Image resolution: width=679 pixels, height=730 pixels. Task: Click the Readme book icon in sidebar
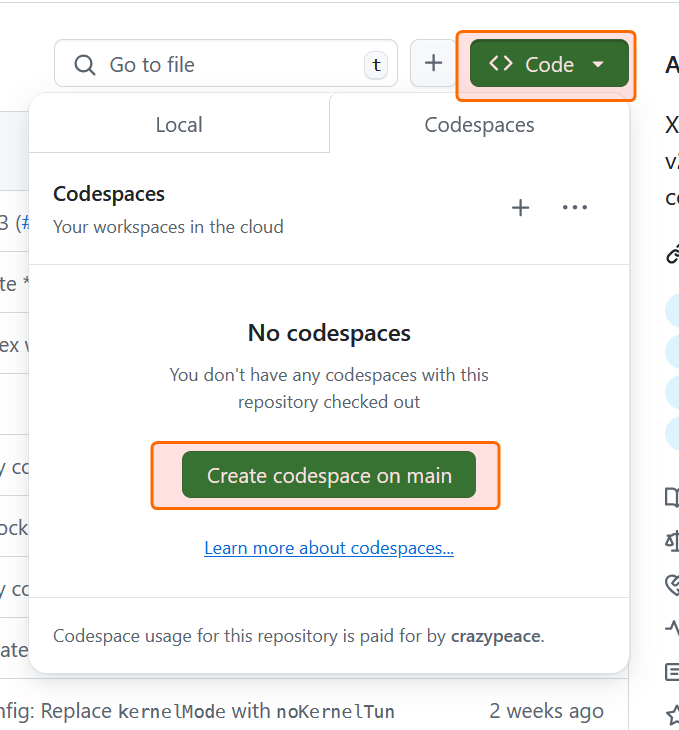pos(672,497)
